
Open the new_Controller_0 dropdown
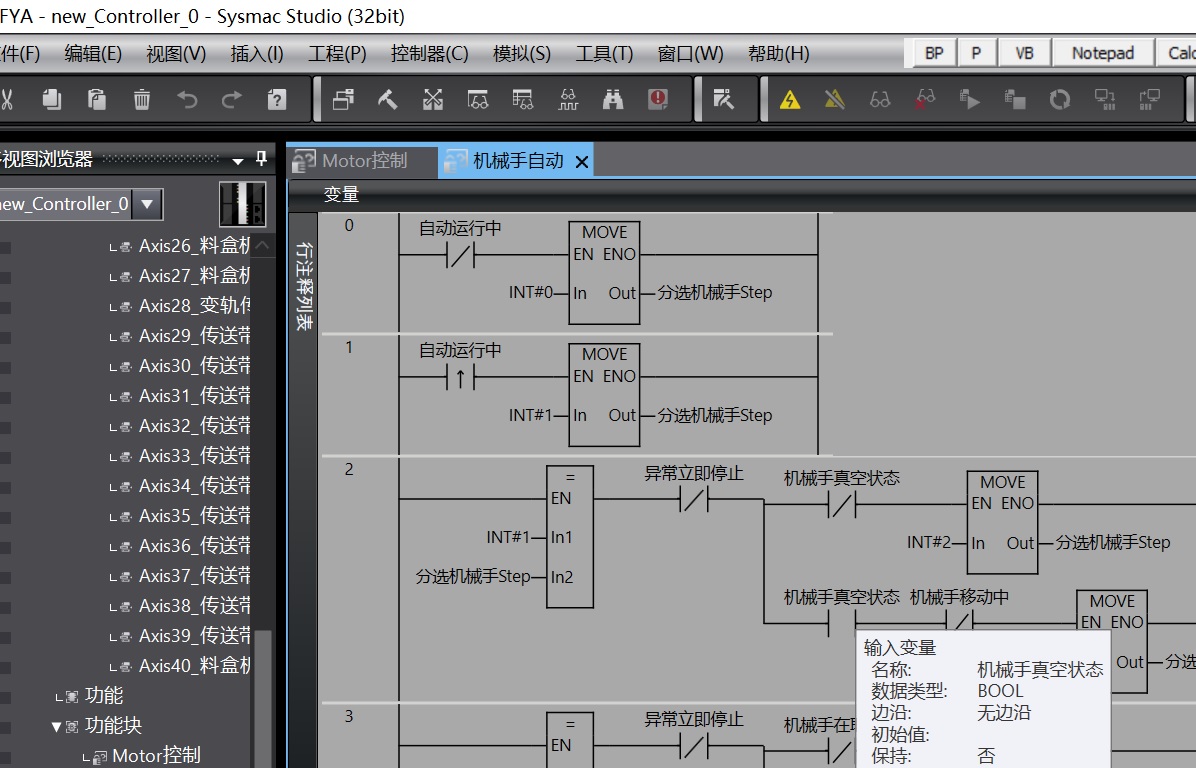pos(147,204)
